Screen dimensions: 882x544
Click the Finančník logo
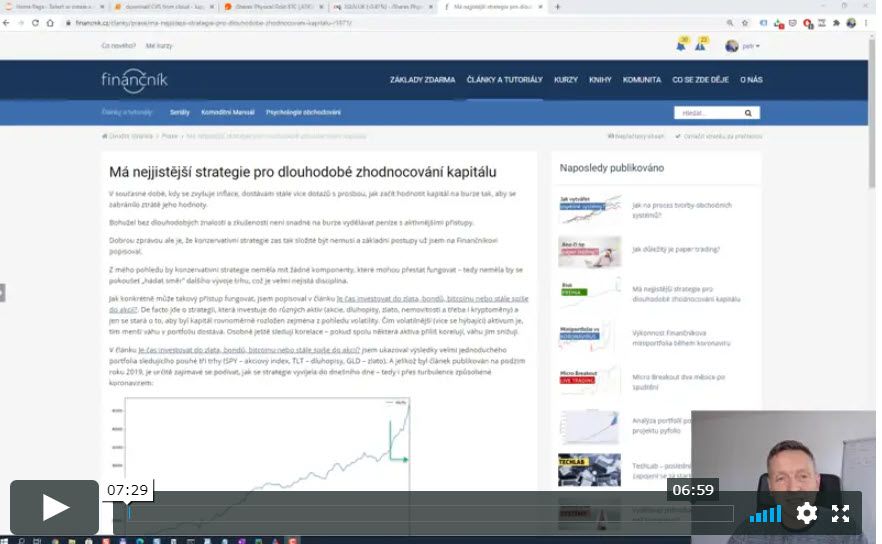[x=134, y=80]
